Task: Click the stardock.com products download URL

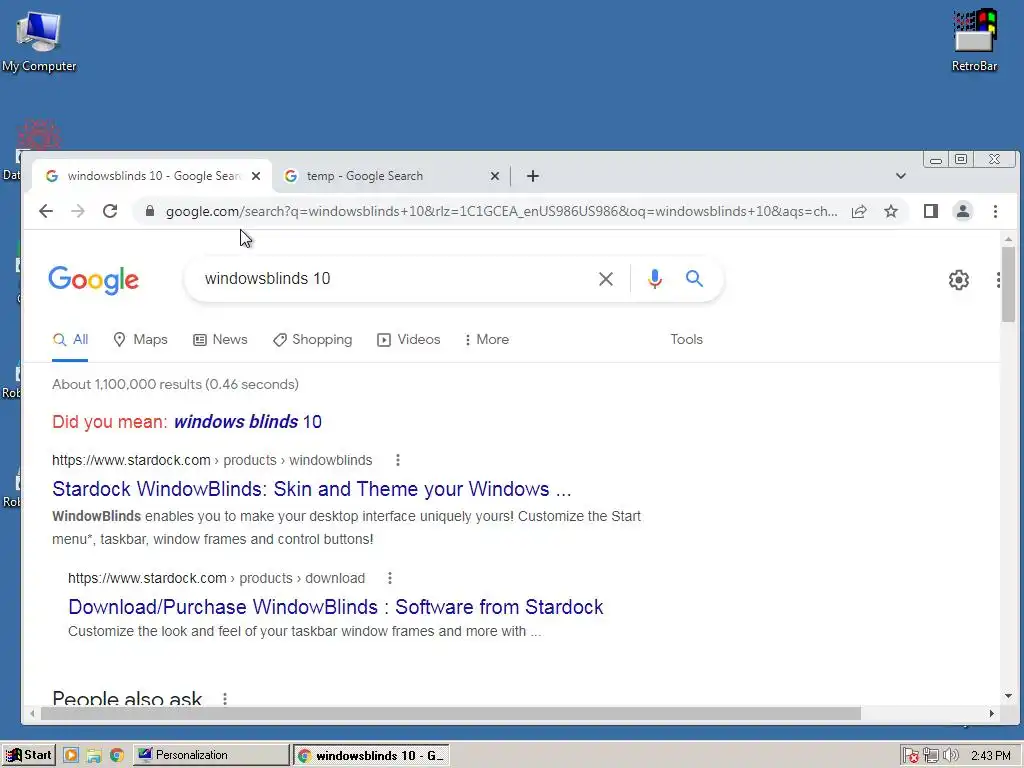Action: (x=216, y=578)
